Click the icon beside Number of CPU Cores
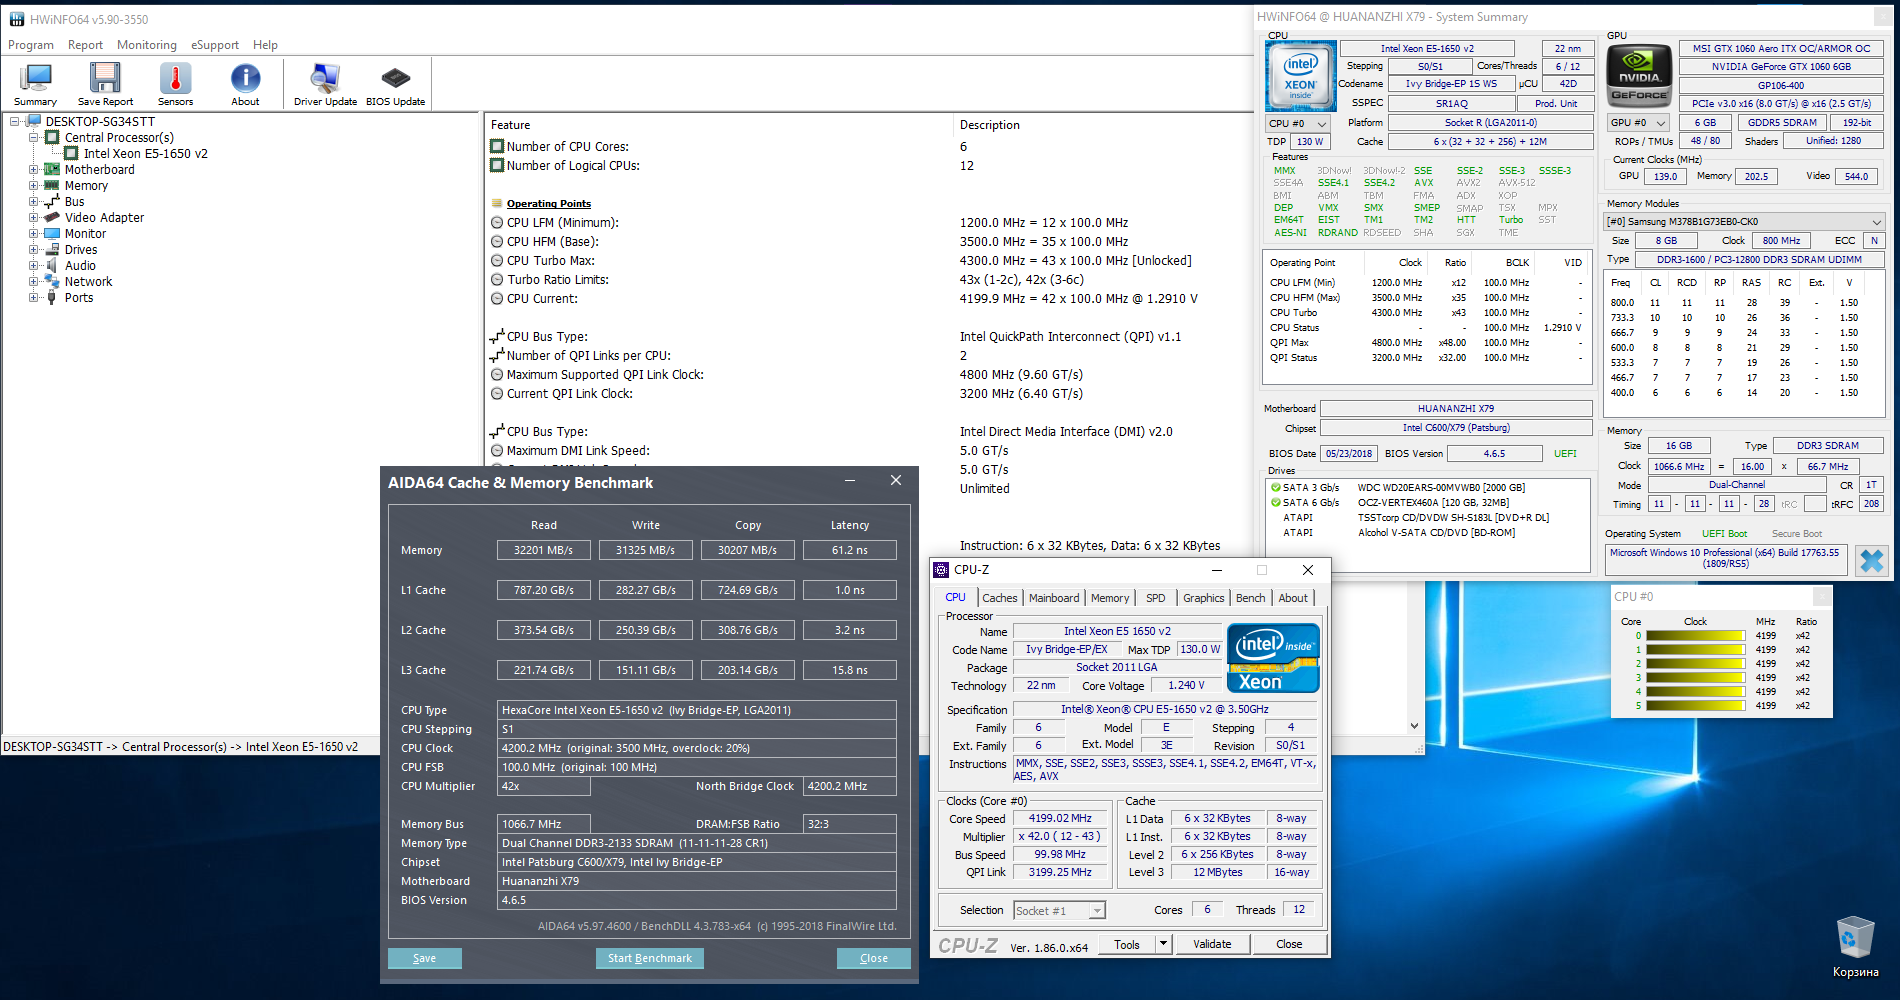This screenshot has height=1000, width=1900. click(497, 147)
